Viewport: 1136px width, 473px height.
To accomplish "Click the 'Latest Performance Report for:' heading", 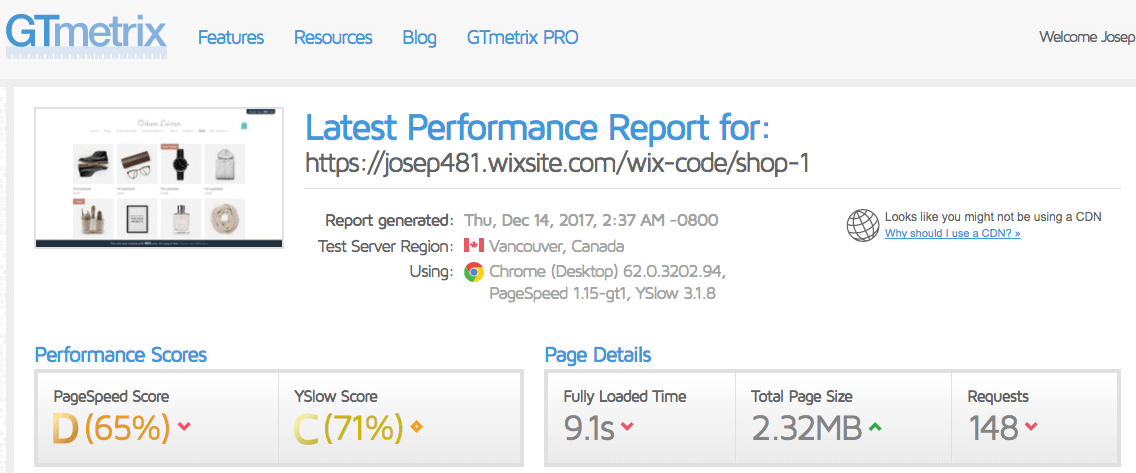I will click(x=537, y=127).
